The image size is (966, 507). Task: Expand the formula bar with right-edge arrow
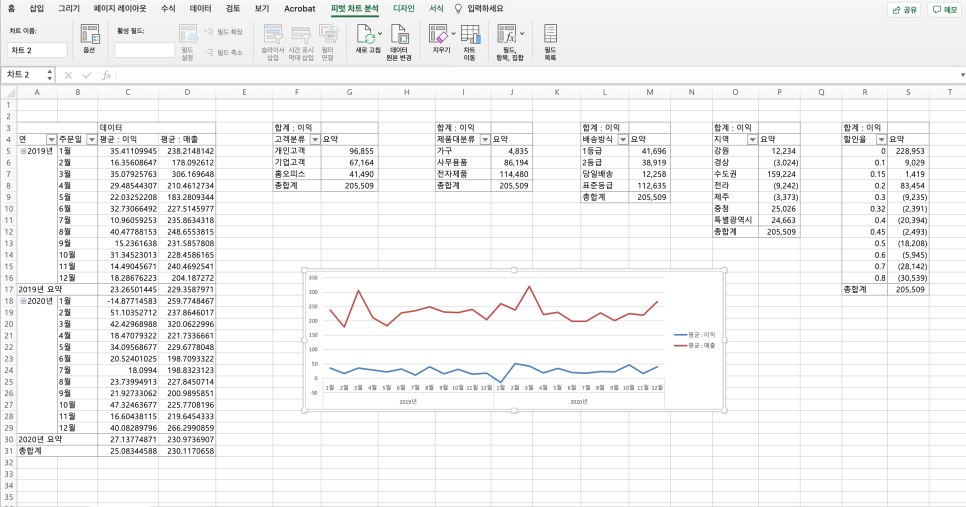point(962,75)
